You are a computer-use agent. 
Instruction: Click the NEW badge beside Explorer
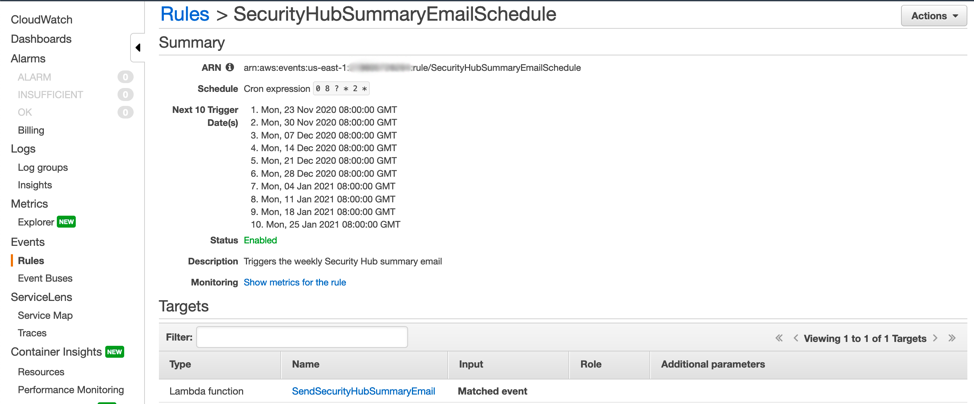coord(66,222)
